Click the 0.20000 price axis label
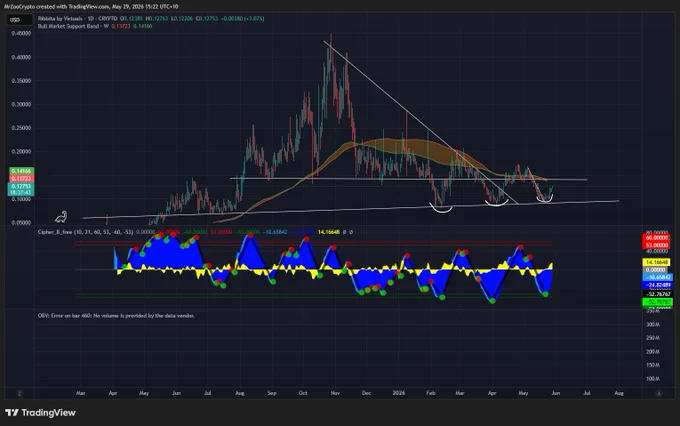The image size is (680, 426). tap(21, 152)
